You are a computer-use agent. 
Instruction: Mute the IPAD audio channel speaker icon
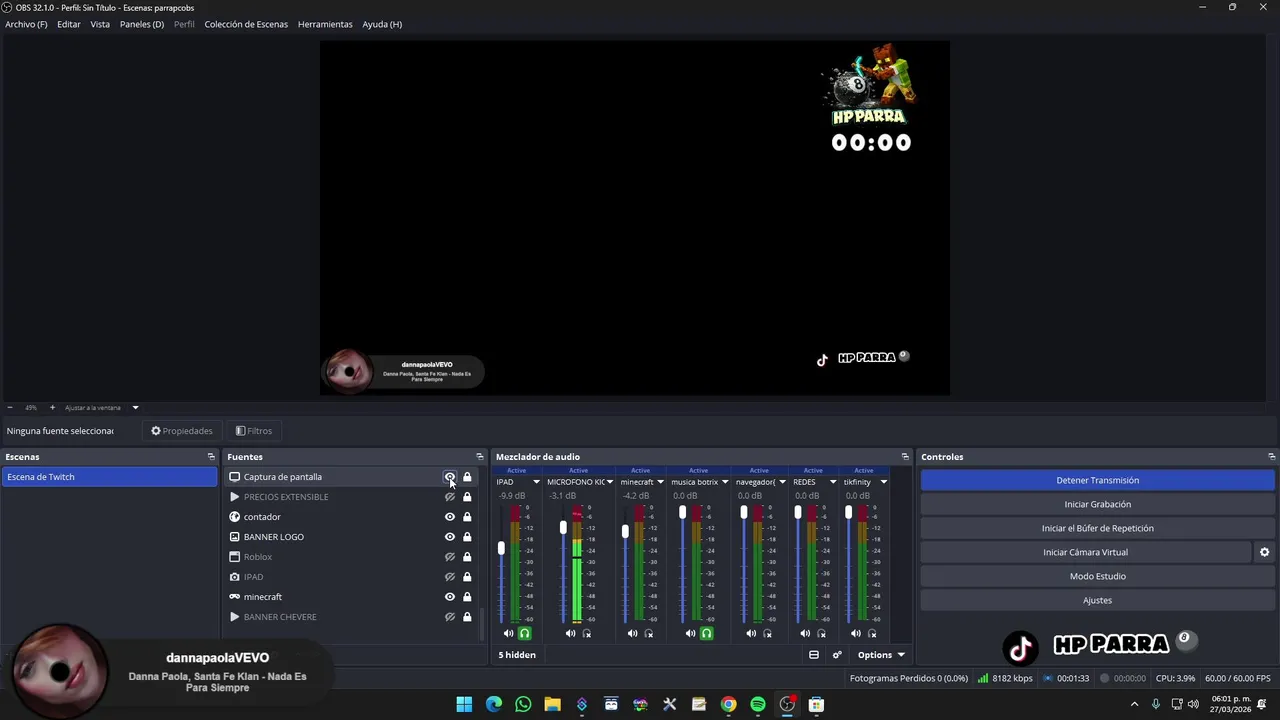[x=508, y=633]
